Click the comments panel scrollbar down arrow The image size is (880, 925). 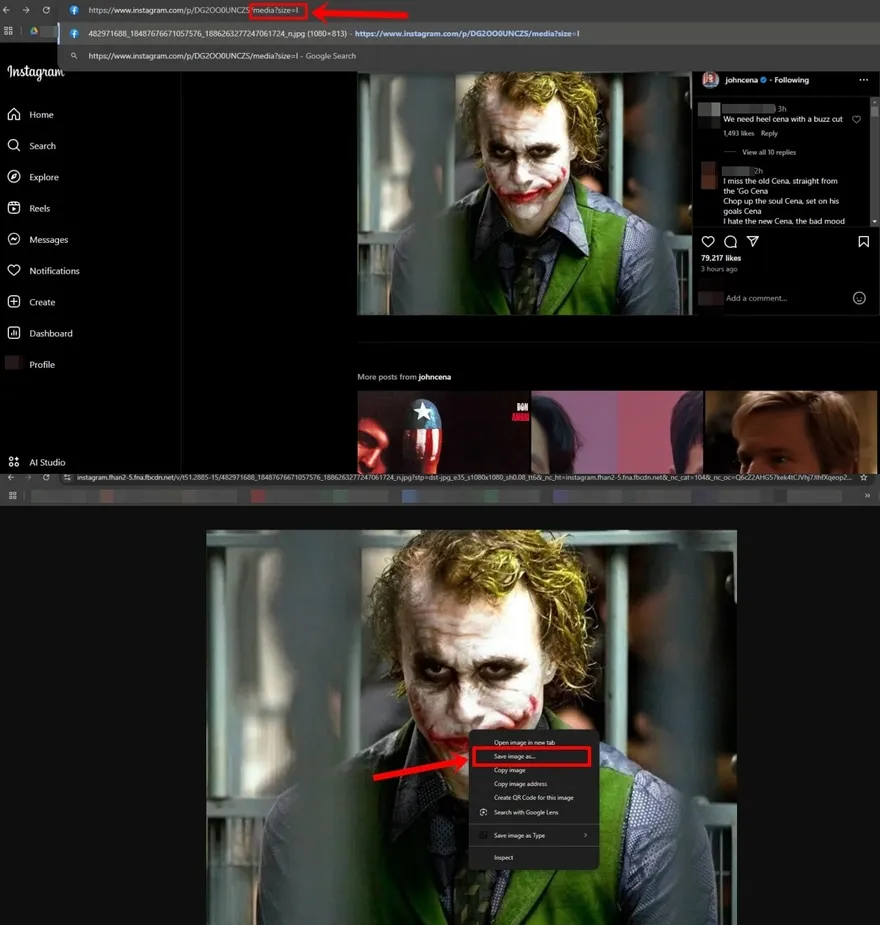click(875, 222)
